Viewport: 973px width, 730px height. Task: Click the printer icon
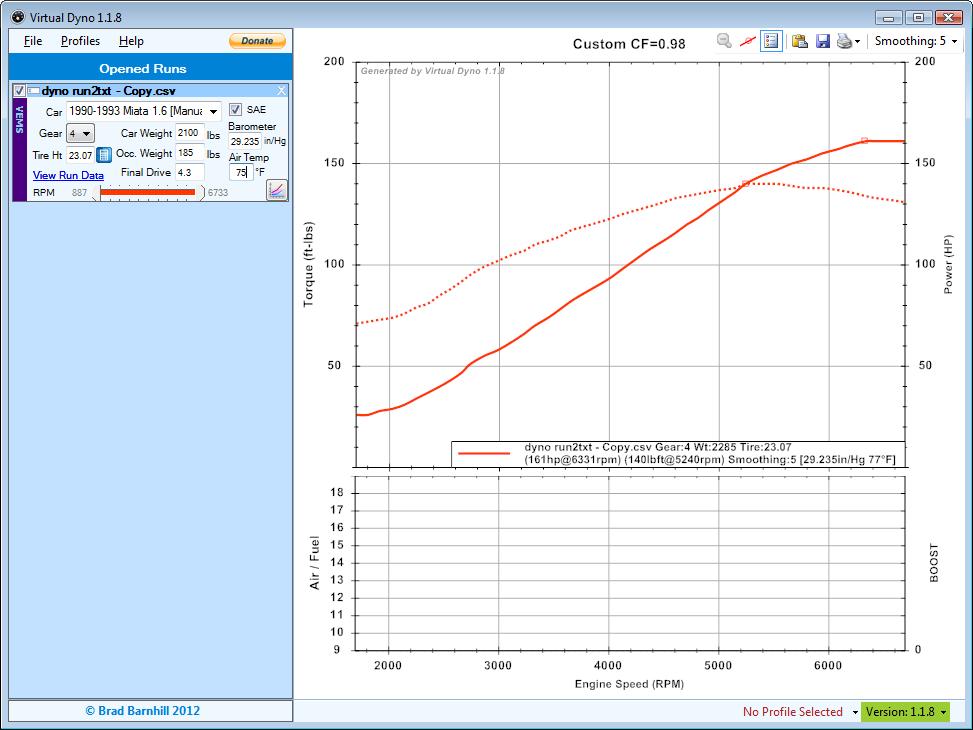click(845, 41)
